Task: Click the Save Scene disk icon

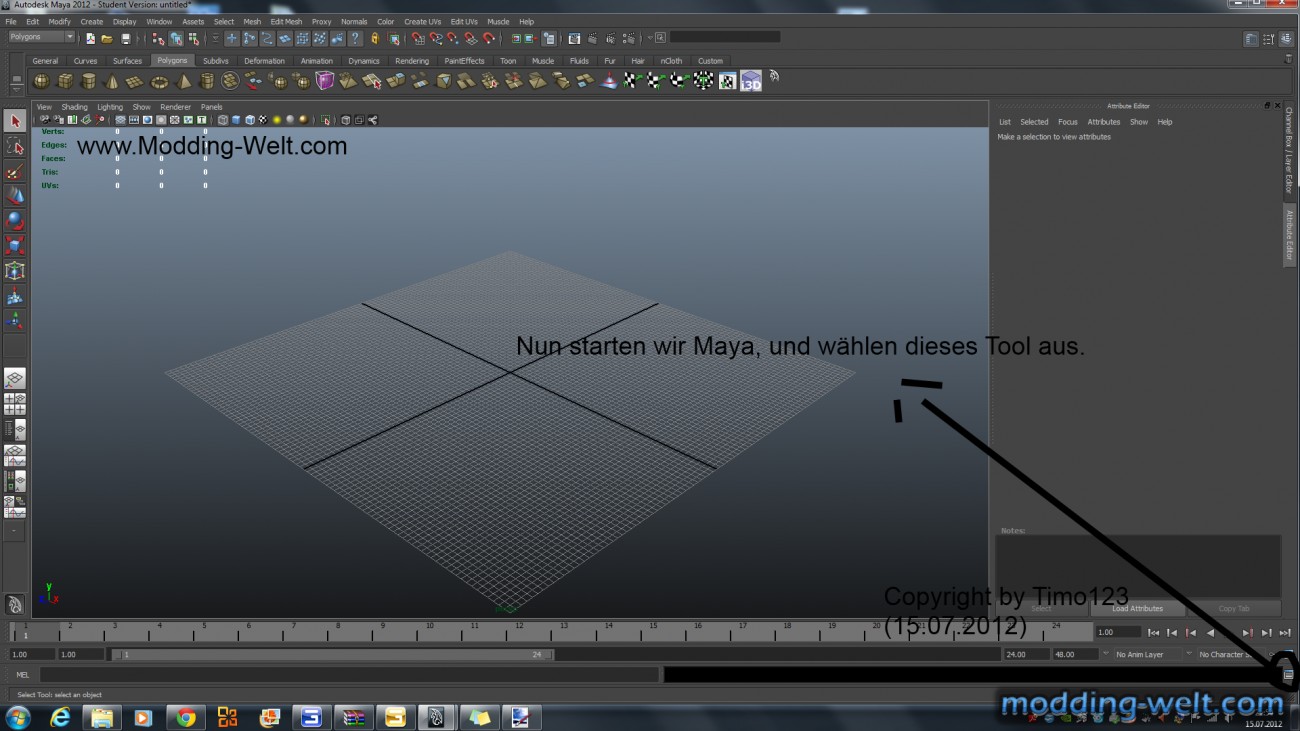Action: click(x=125, y=39)
